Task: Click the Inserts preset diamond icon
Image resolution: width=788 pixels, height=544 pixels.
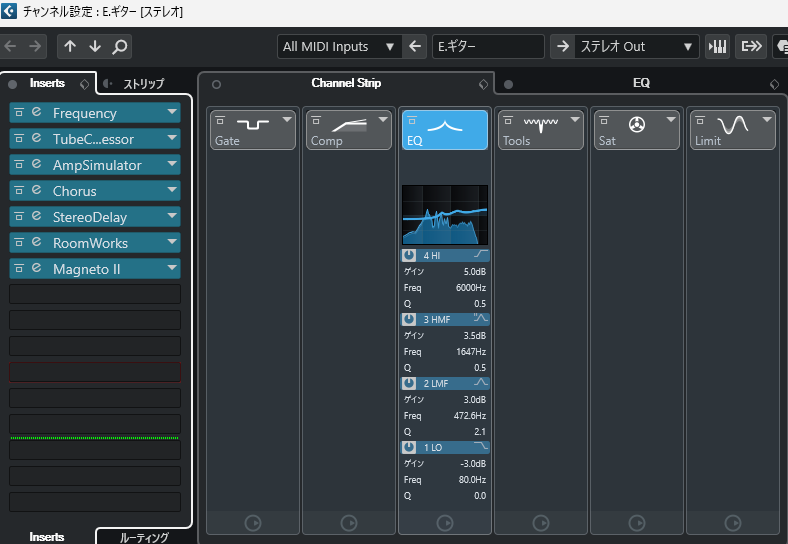Action: tap(84, 84)
